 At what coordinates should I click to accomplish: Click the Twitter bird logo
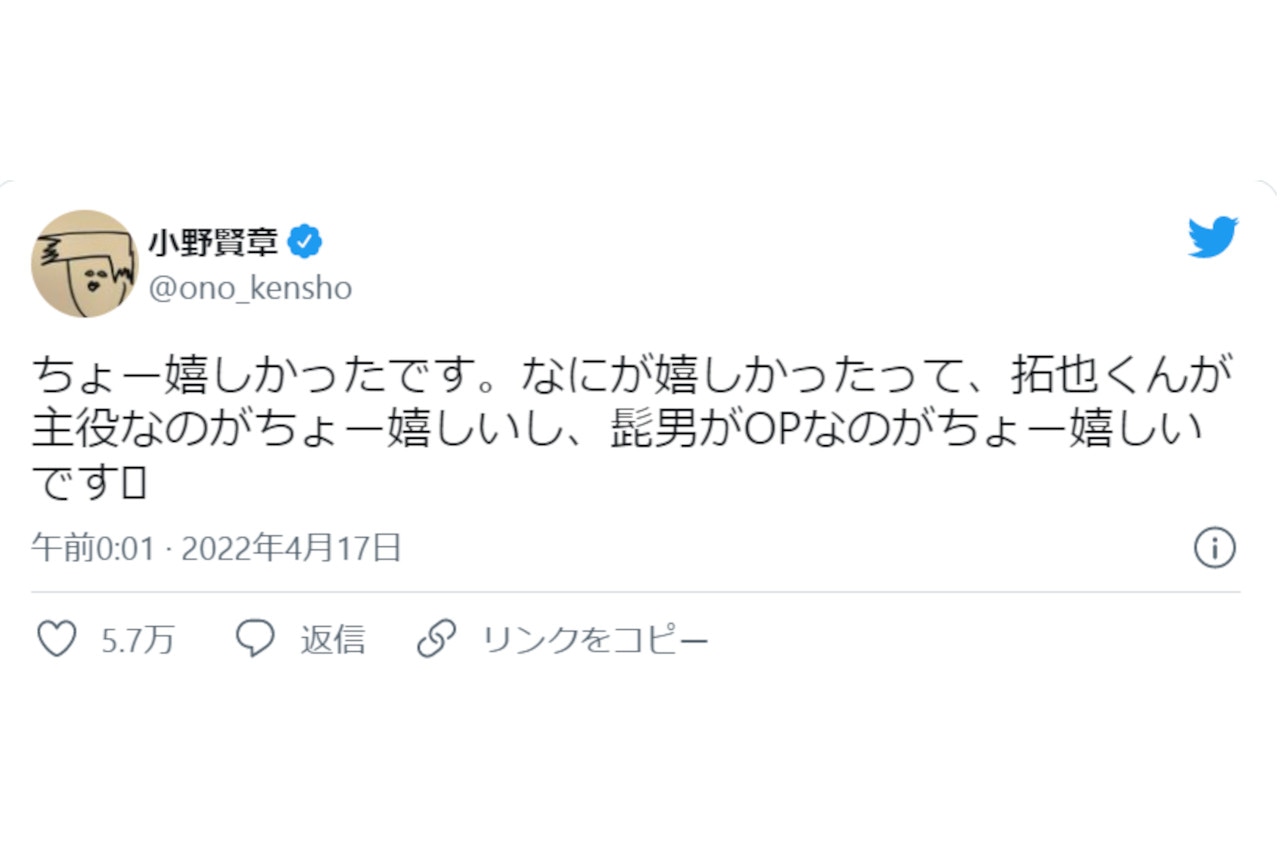(x=1212, y=238)
